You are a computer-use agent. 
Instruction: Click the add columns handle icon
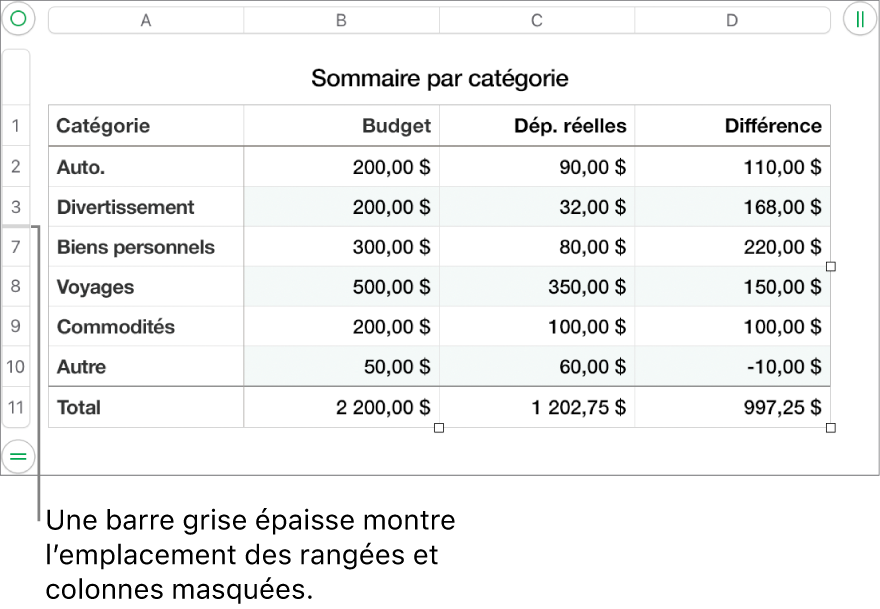point(859,19)
